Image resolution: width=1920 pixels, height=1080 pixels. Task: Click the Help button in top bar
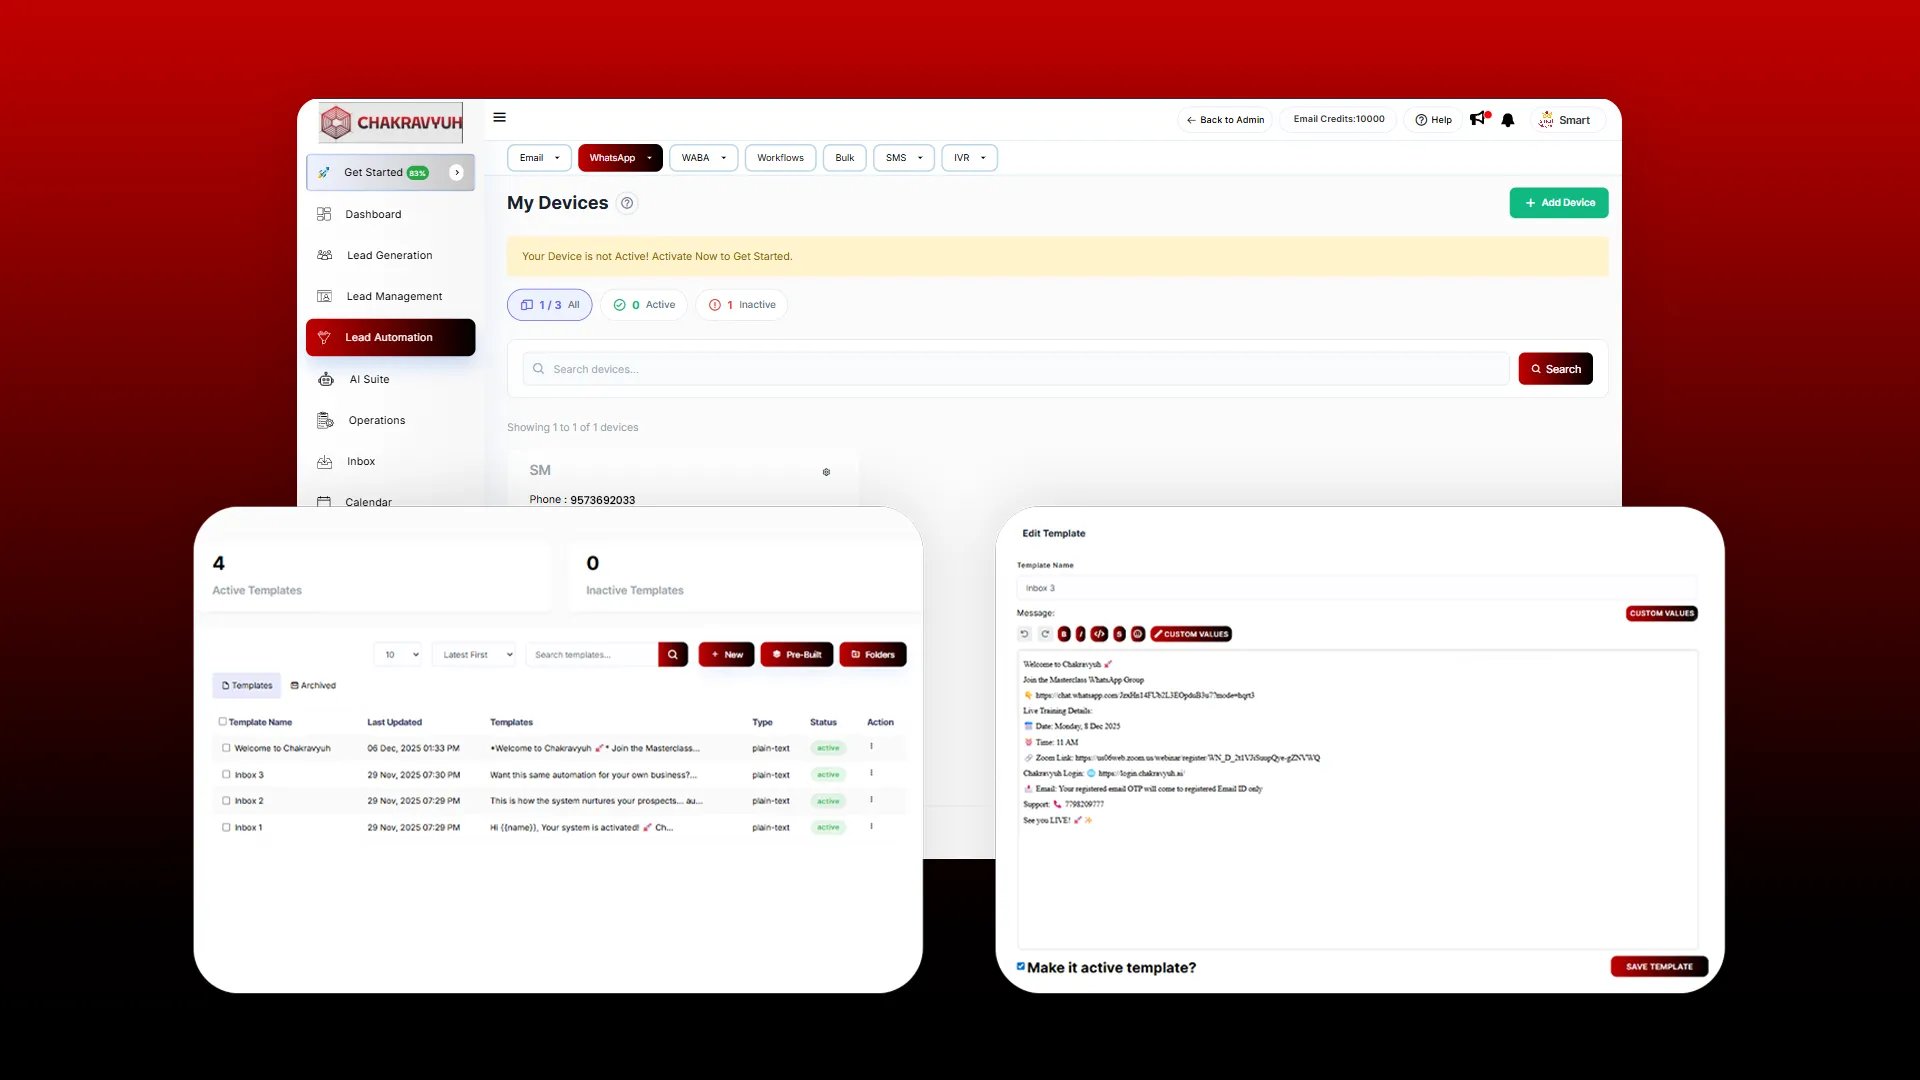click(x=1433, y=120)
